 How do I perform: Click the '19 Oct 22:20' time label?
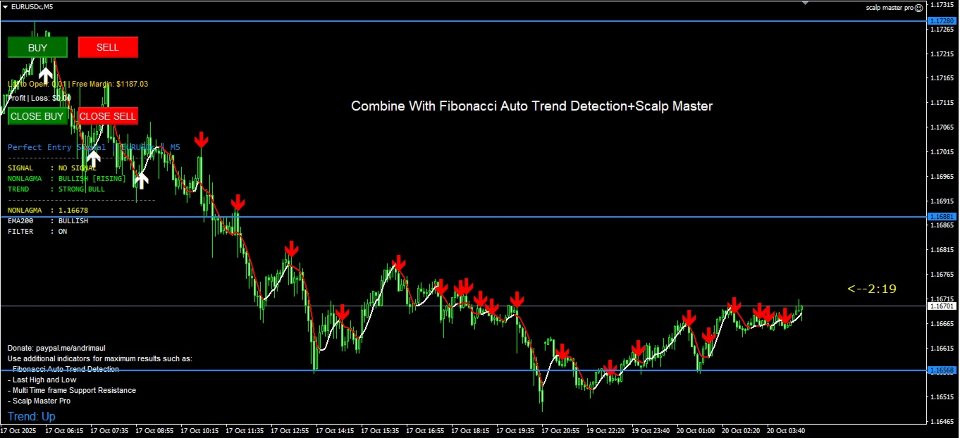click(608, 430)
